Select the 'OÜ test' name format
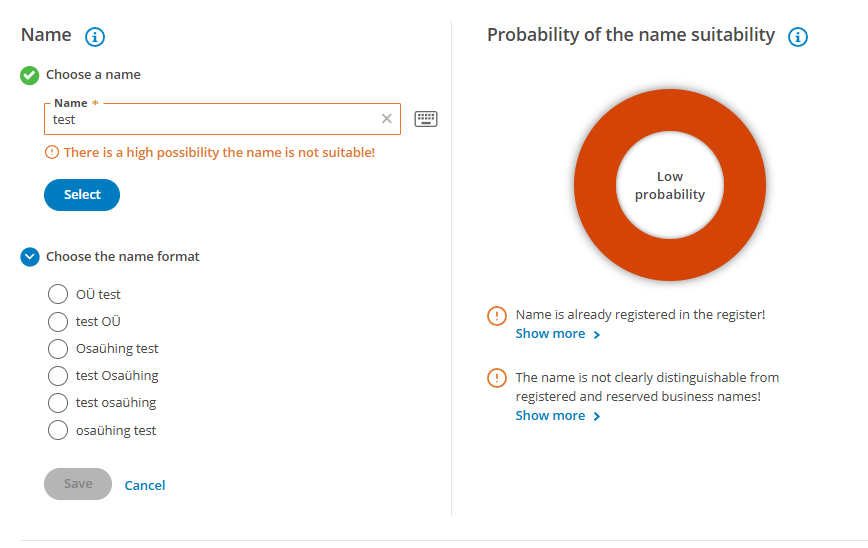 [x=58, y=295]
